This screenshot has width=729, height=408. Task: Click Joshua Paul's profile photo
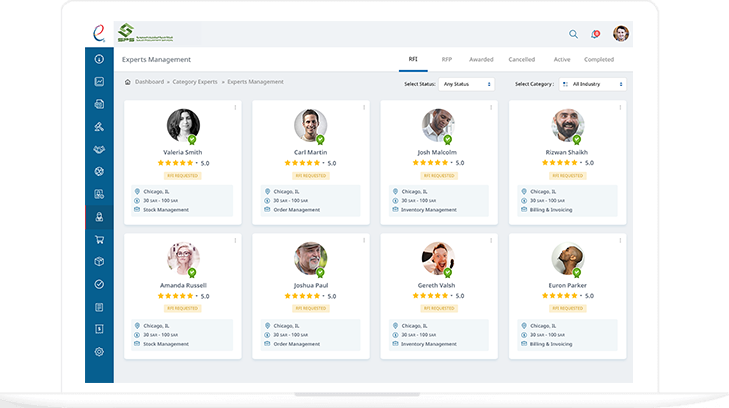pyautogui.click(x=311, y=258)
